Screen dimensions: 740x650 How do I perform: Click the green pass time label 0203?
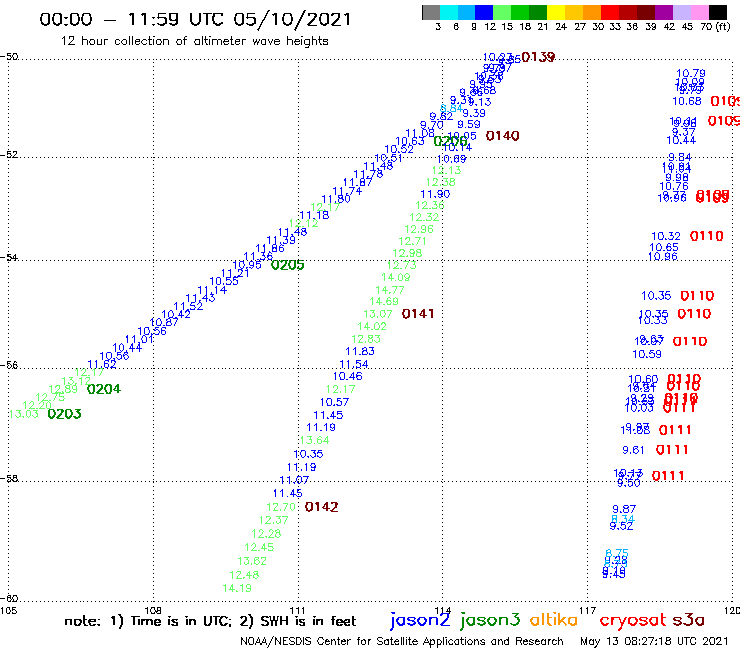[65, 414]
